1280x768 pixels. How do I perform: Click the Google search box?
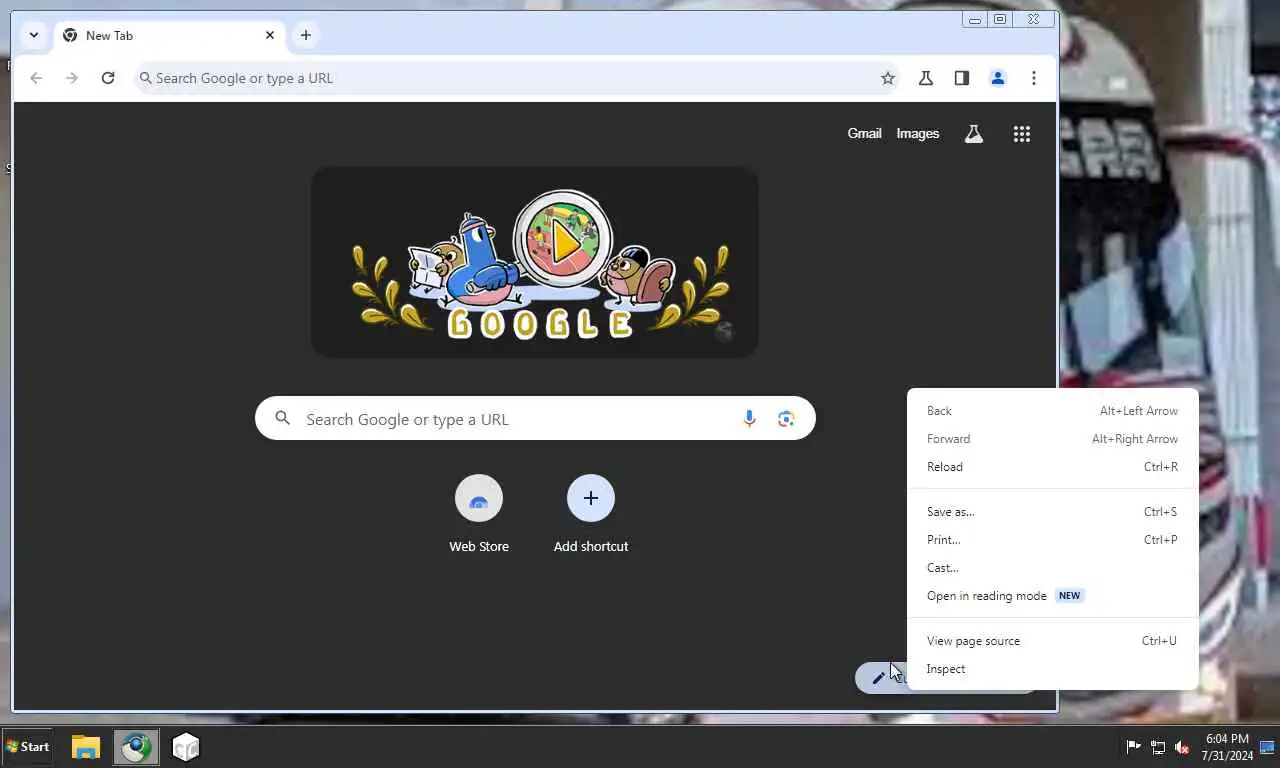click(x=535, y=419)
